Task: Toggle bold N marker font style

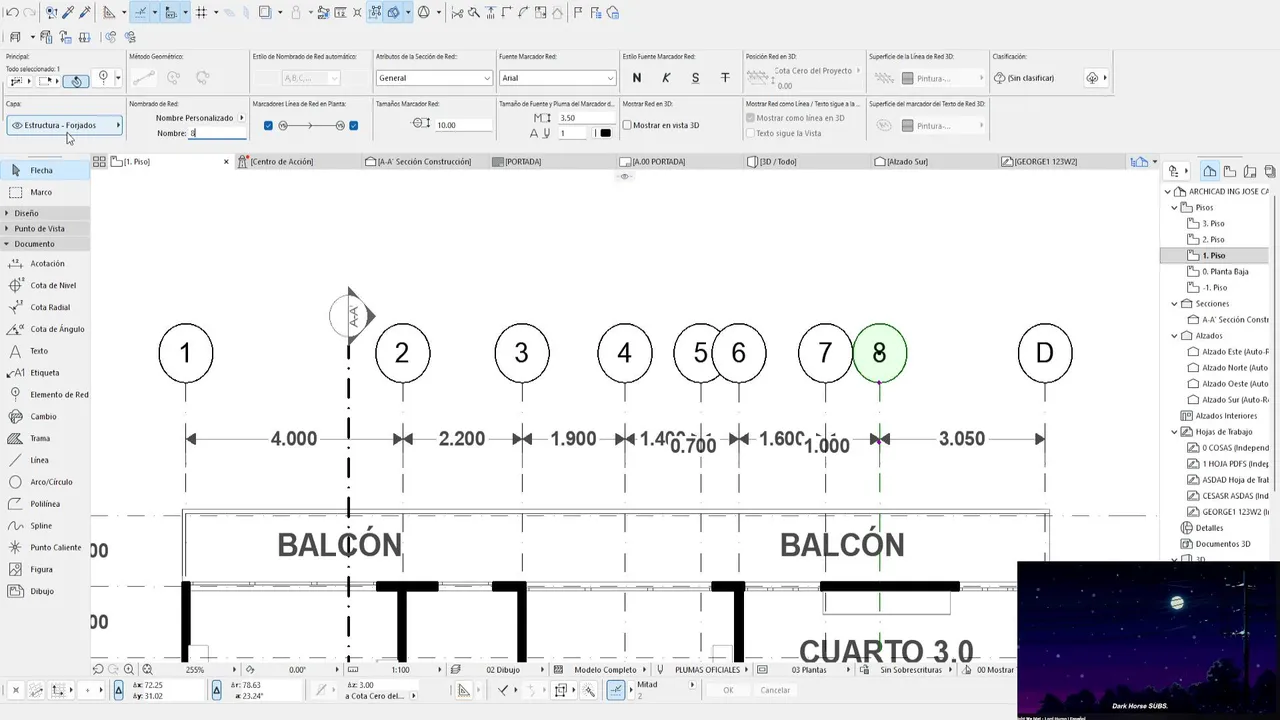Action: [637, 78]
